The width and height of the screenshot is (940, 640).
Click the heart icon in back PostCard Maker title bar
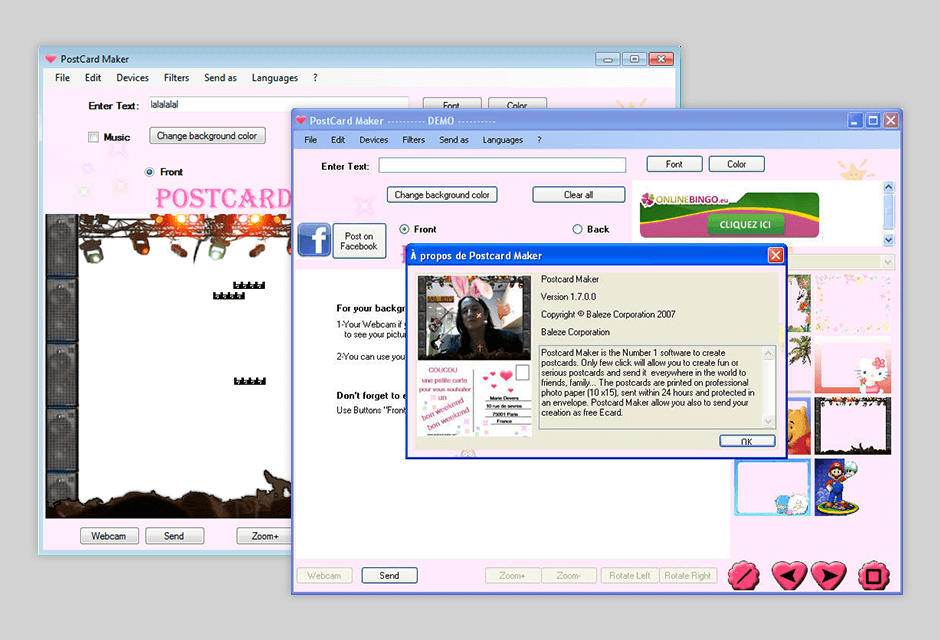click(51, 59)
